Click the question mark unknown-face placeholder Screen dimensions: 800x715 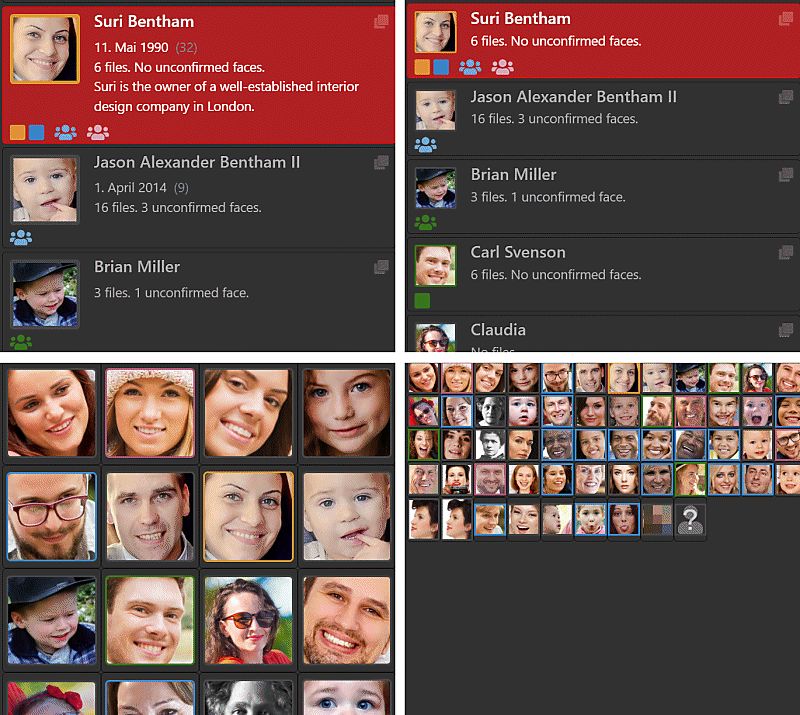(690, 520)
